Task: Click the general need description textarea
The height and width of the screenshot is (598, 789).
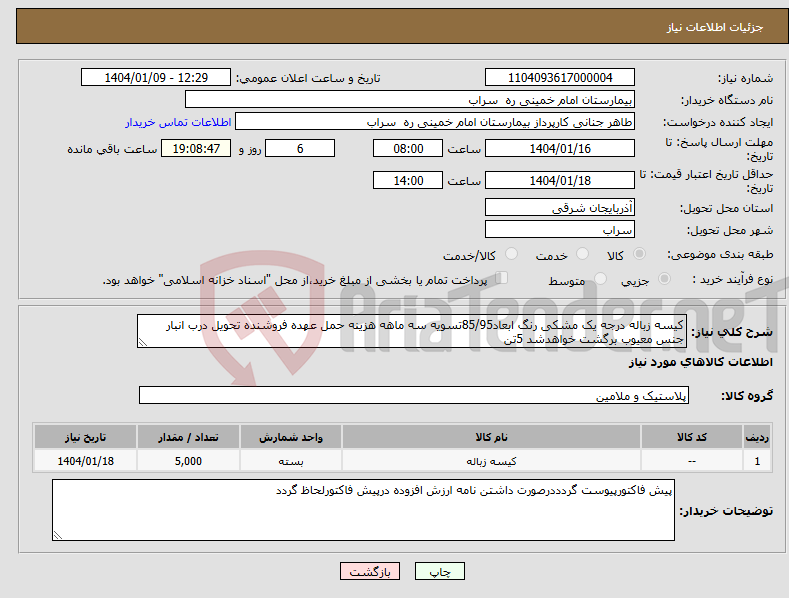Action: [x=412, y=331]
